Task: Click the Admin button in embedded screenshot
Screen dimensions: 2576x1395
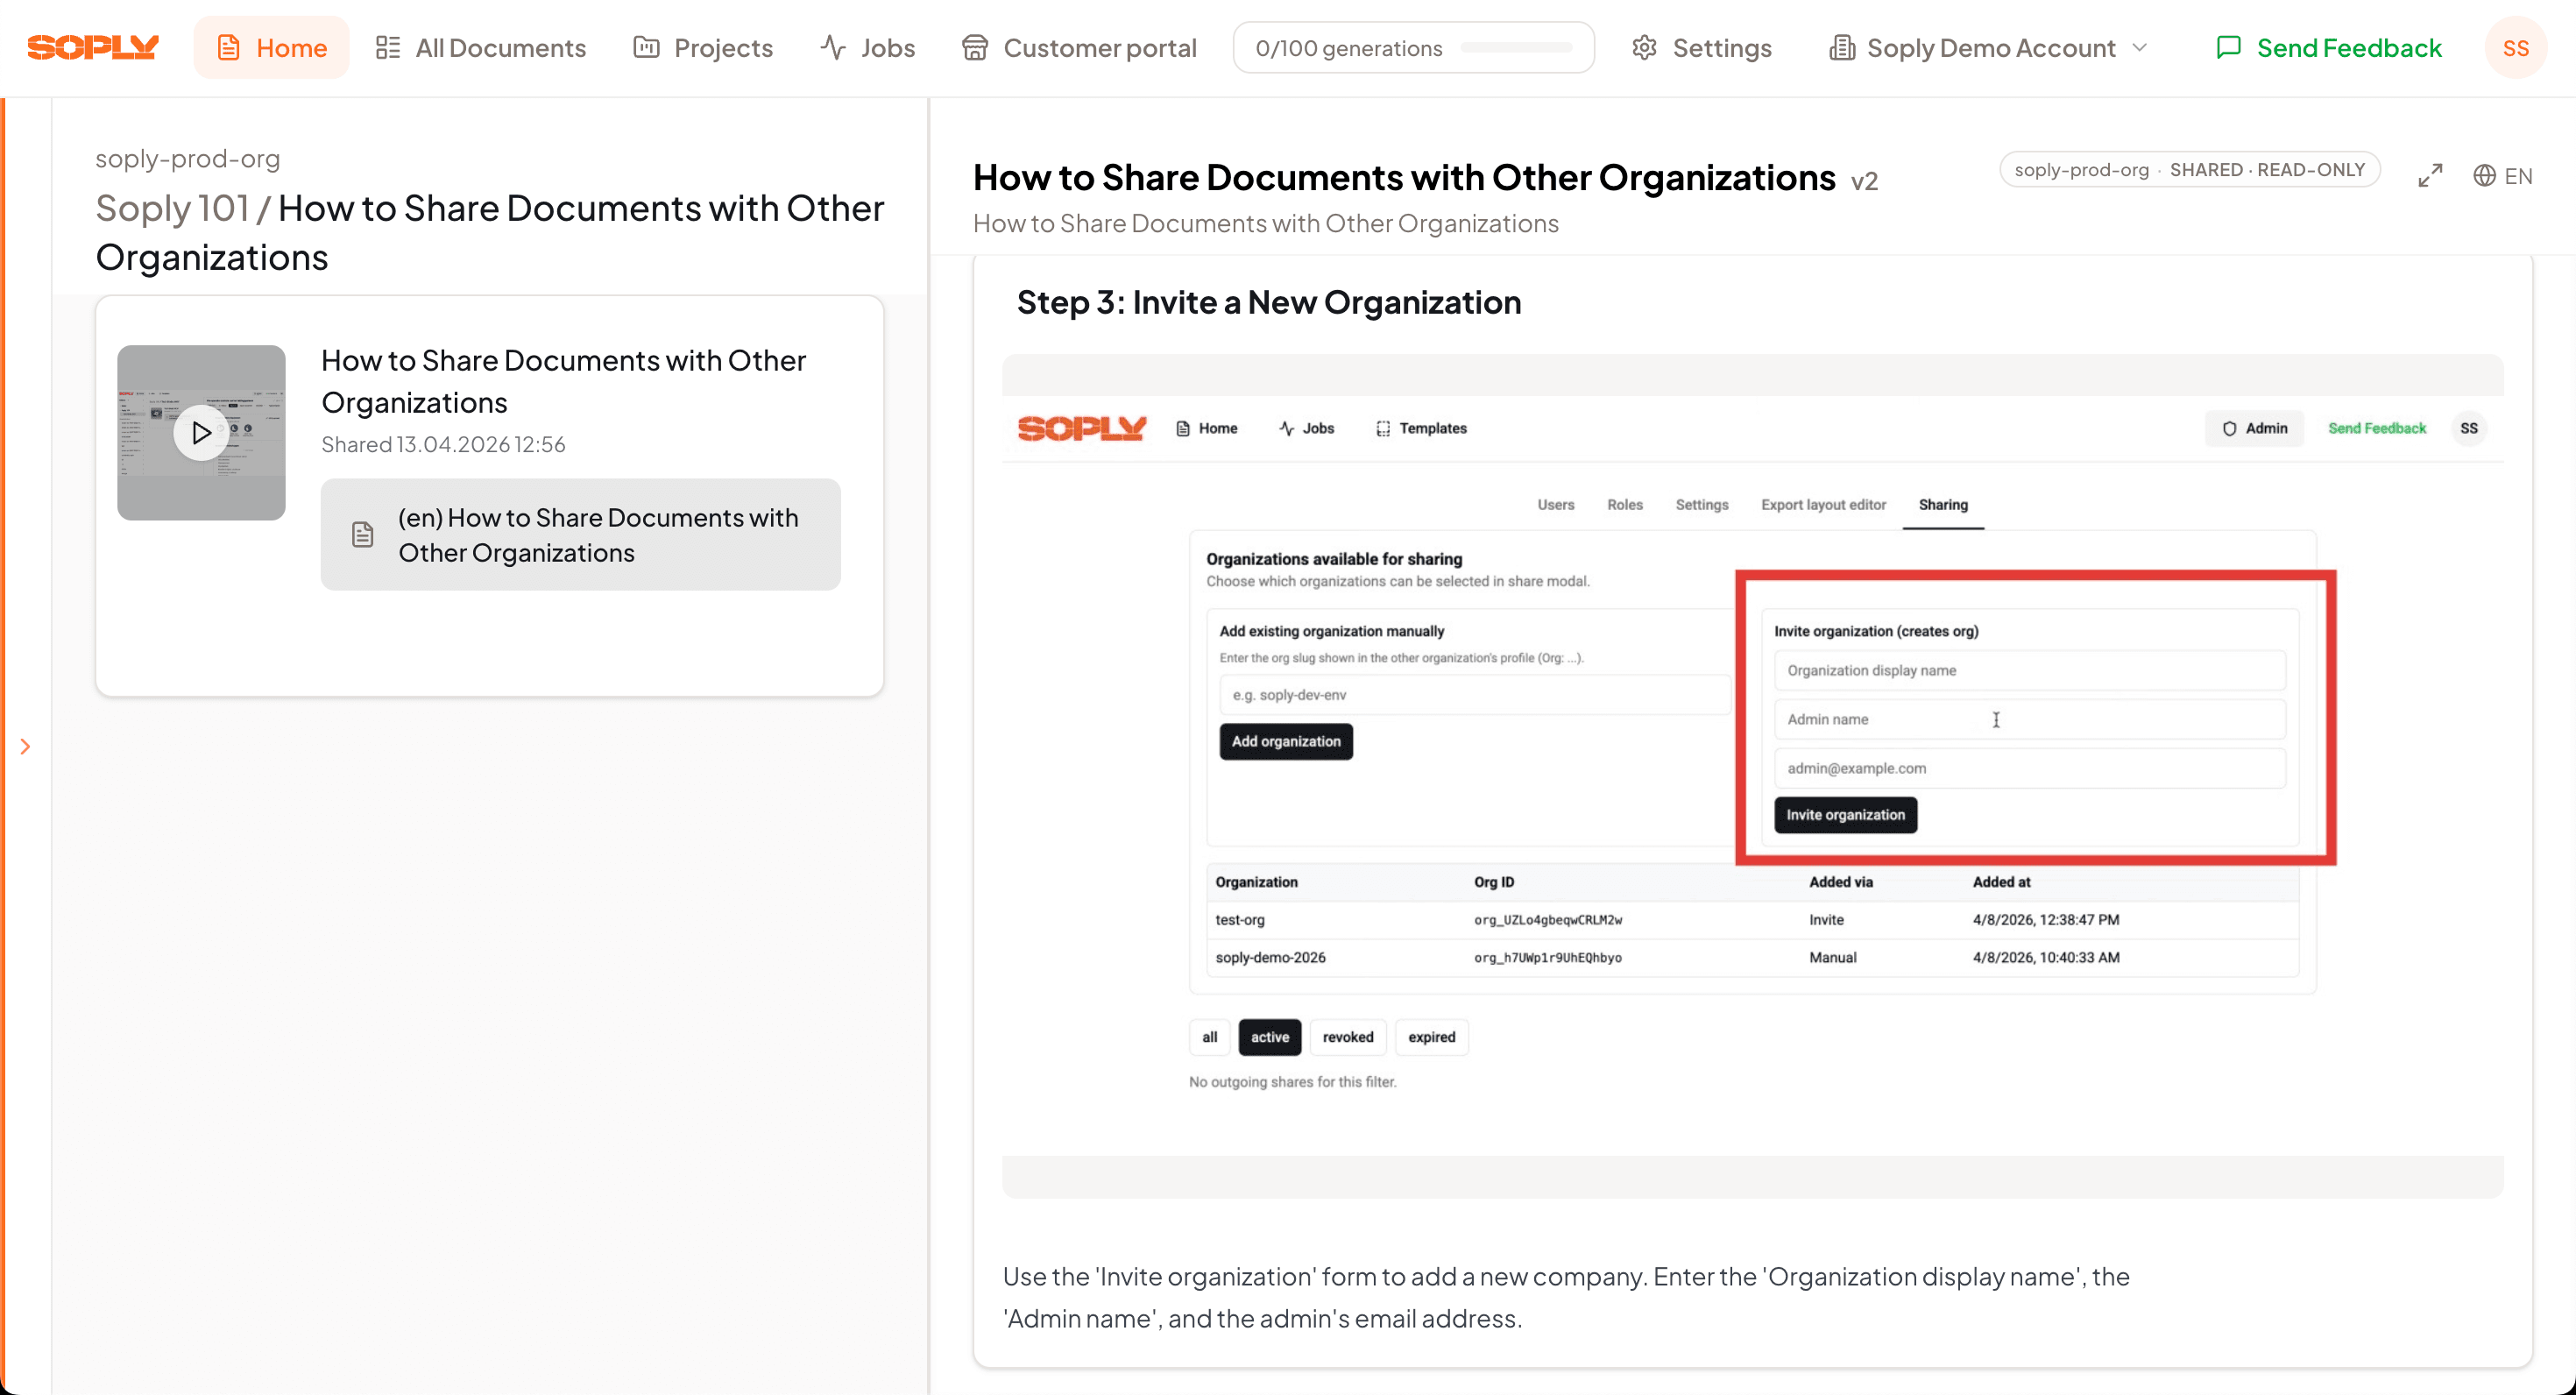Action: [x=2254, y=428]
